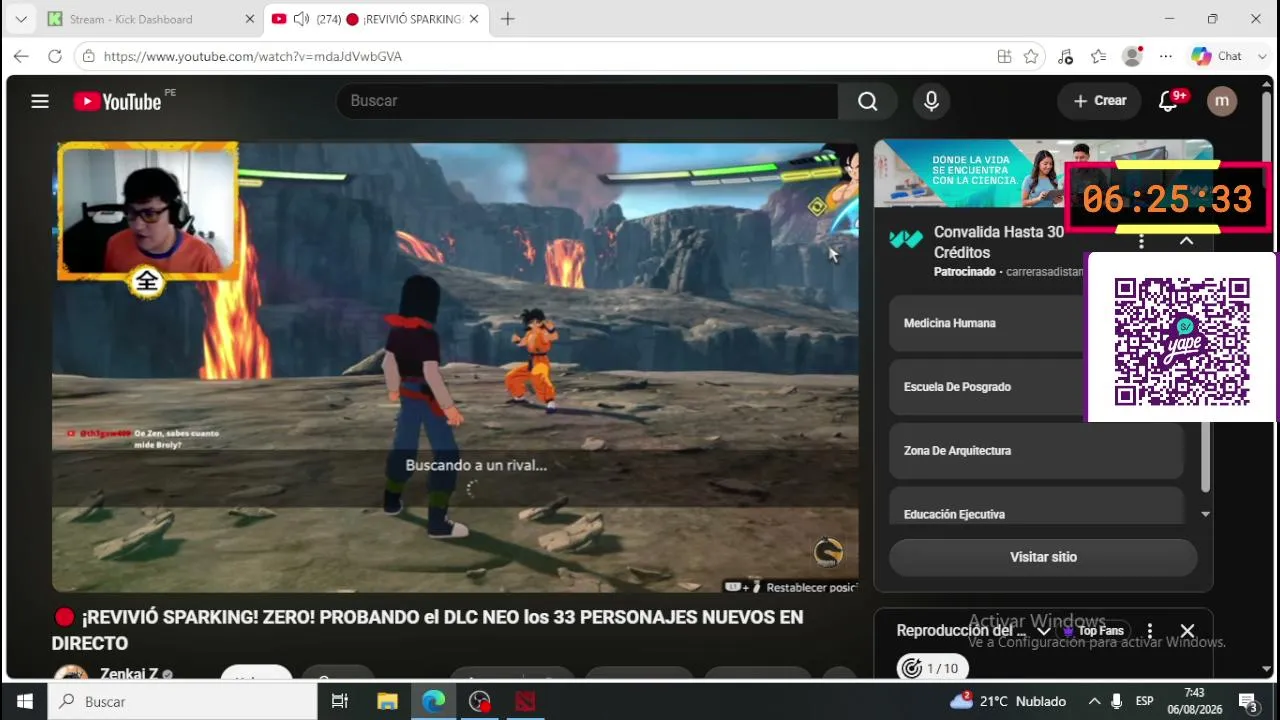Image resolution: width=1280 pixels, height=720 pixels.
Task: Open the Edge favorites list
Action: coord(1099,57)
